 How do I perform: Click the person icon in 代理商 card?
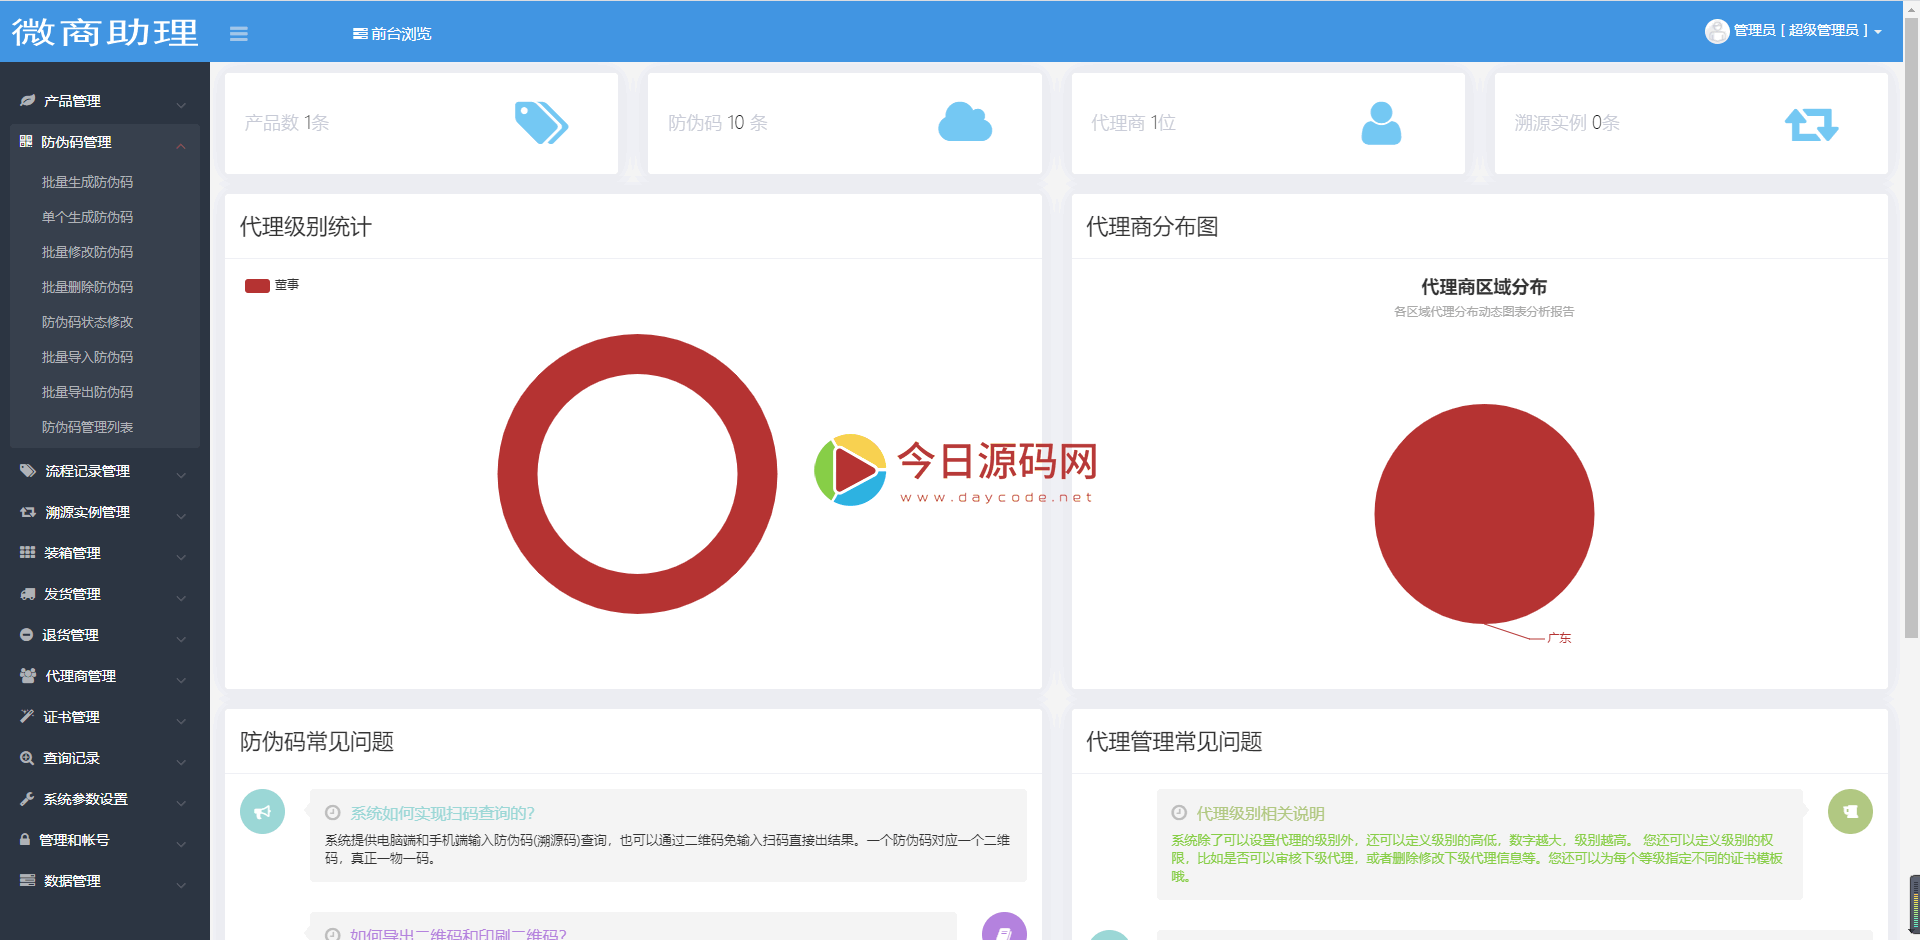1381,123
